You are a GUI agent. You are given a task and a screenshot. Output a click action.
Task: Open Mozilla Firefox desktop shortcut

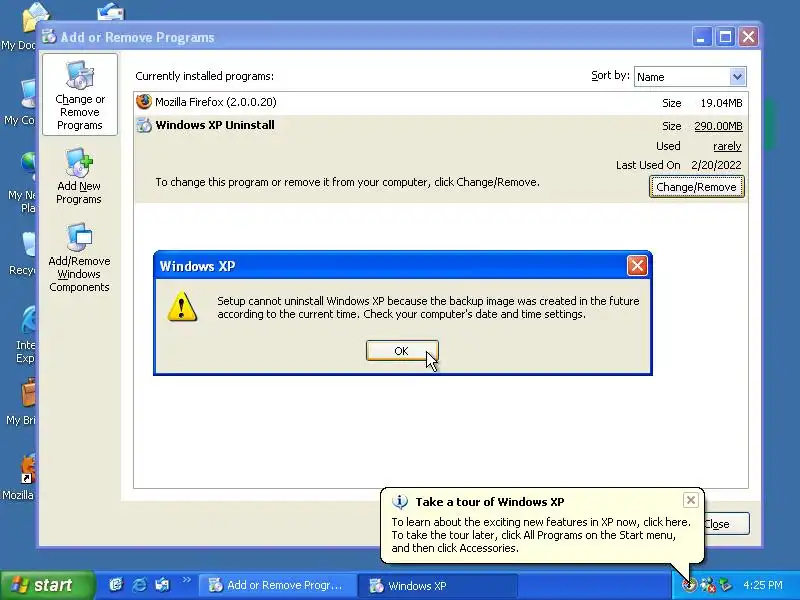(19, 477)
